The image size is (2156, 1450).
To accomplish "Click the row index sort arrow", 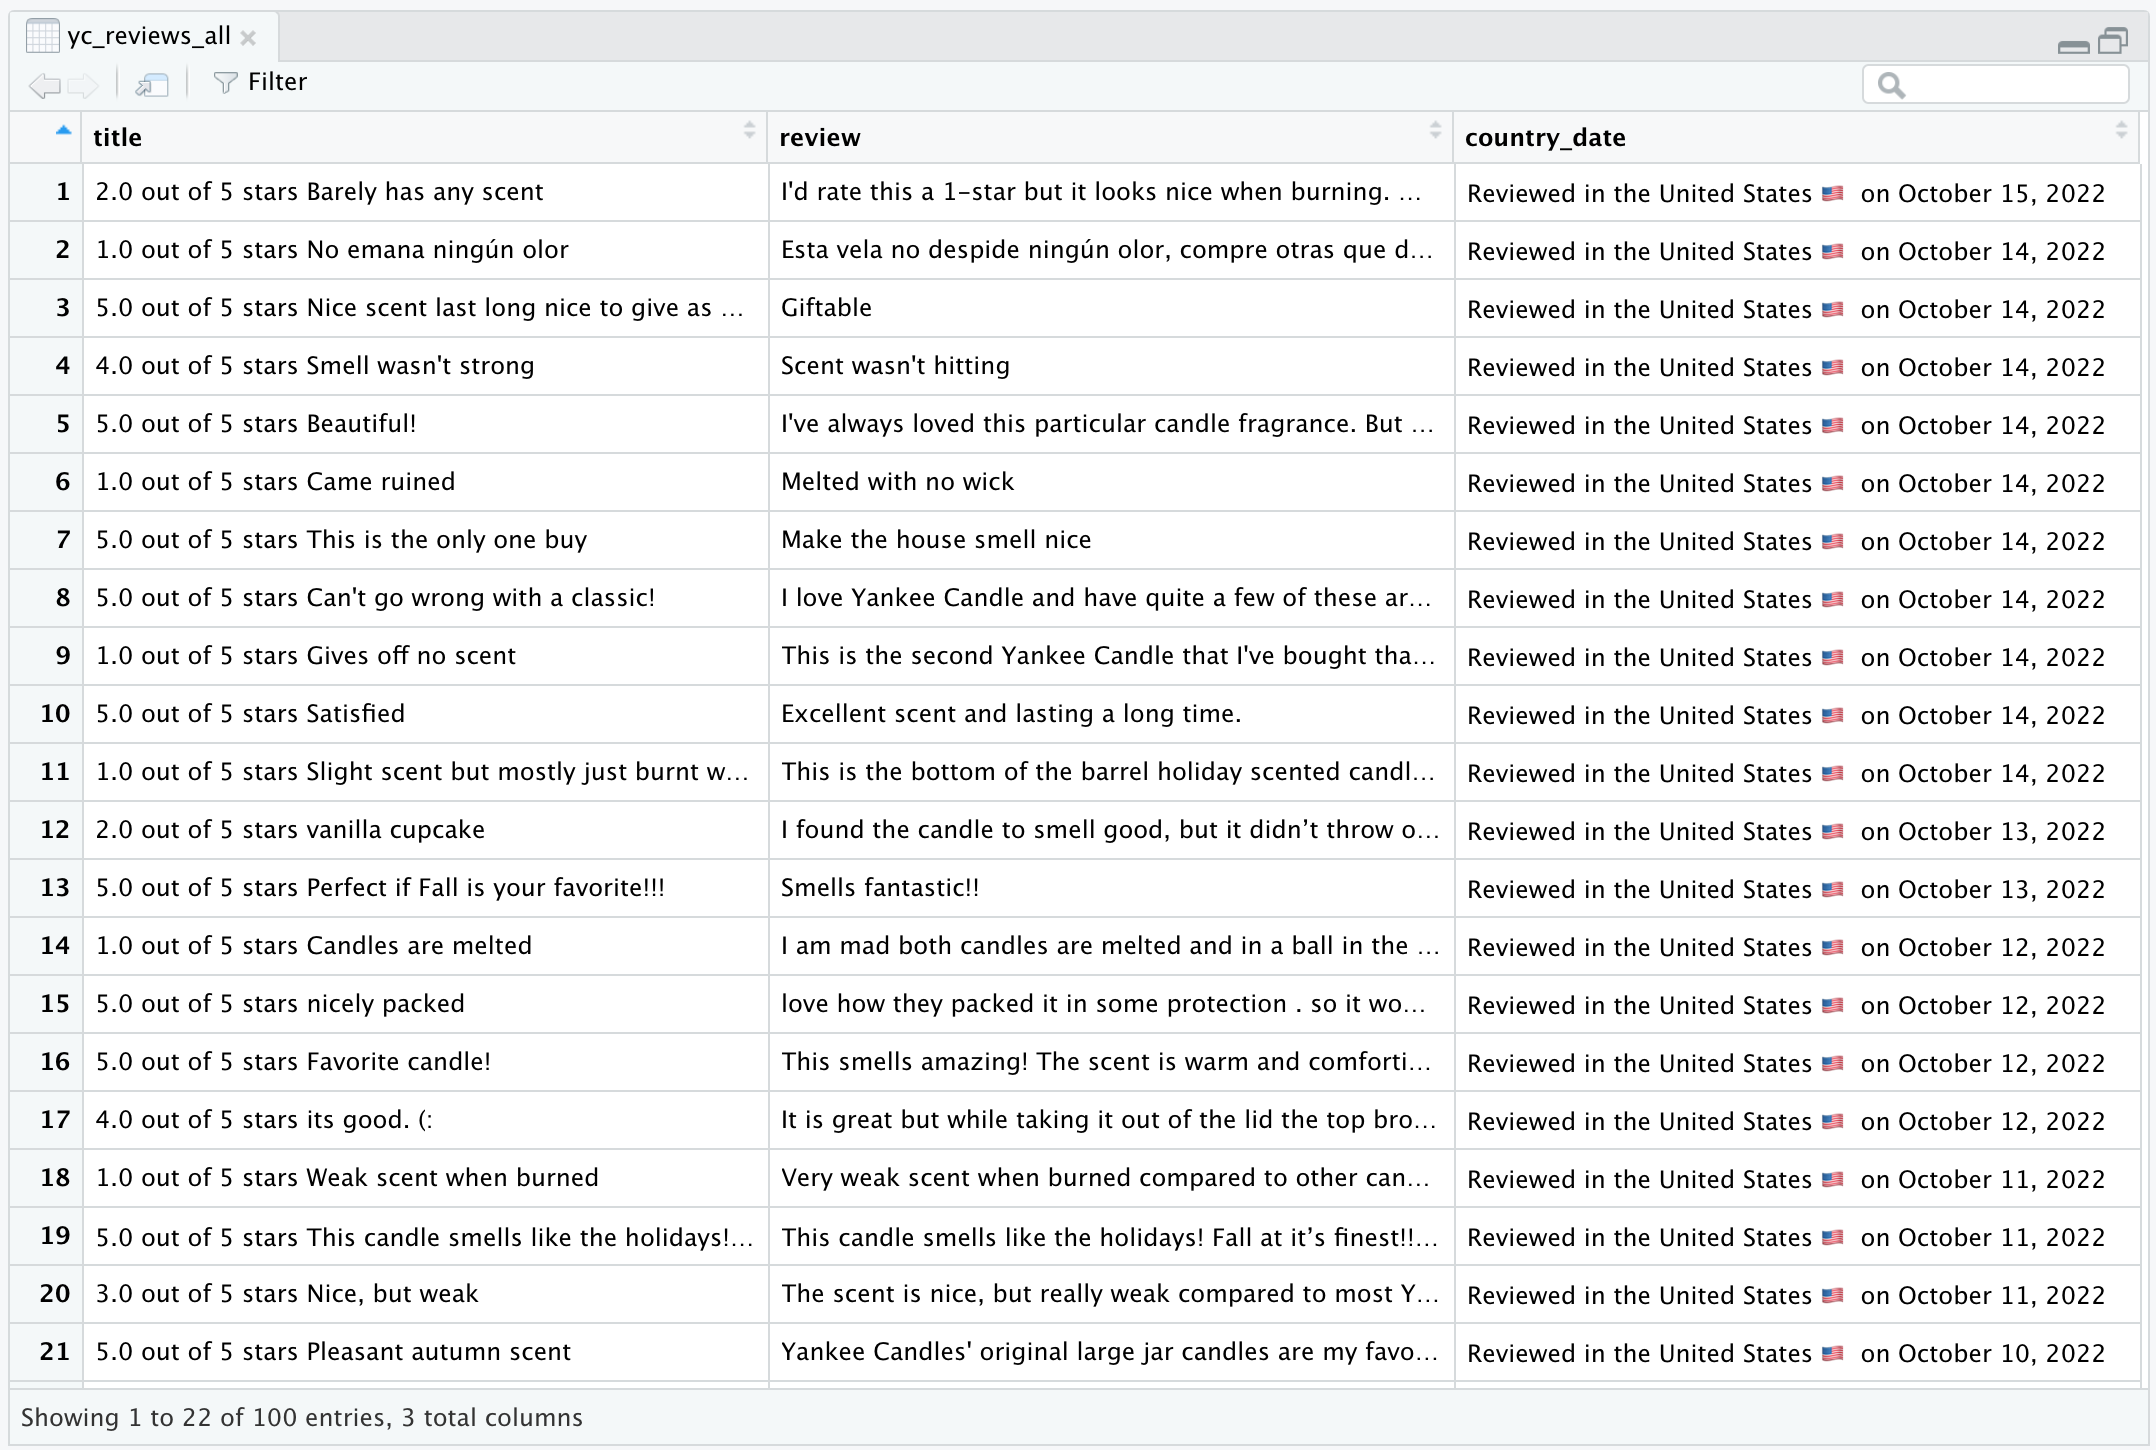I will coord(63,130).
